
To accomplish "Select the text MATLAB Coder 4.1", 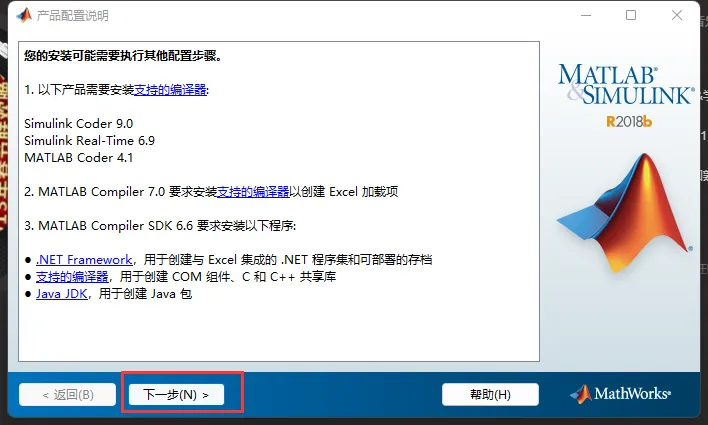I will tap(79, 158).
